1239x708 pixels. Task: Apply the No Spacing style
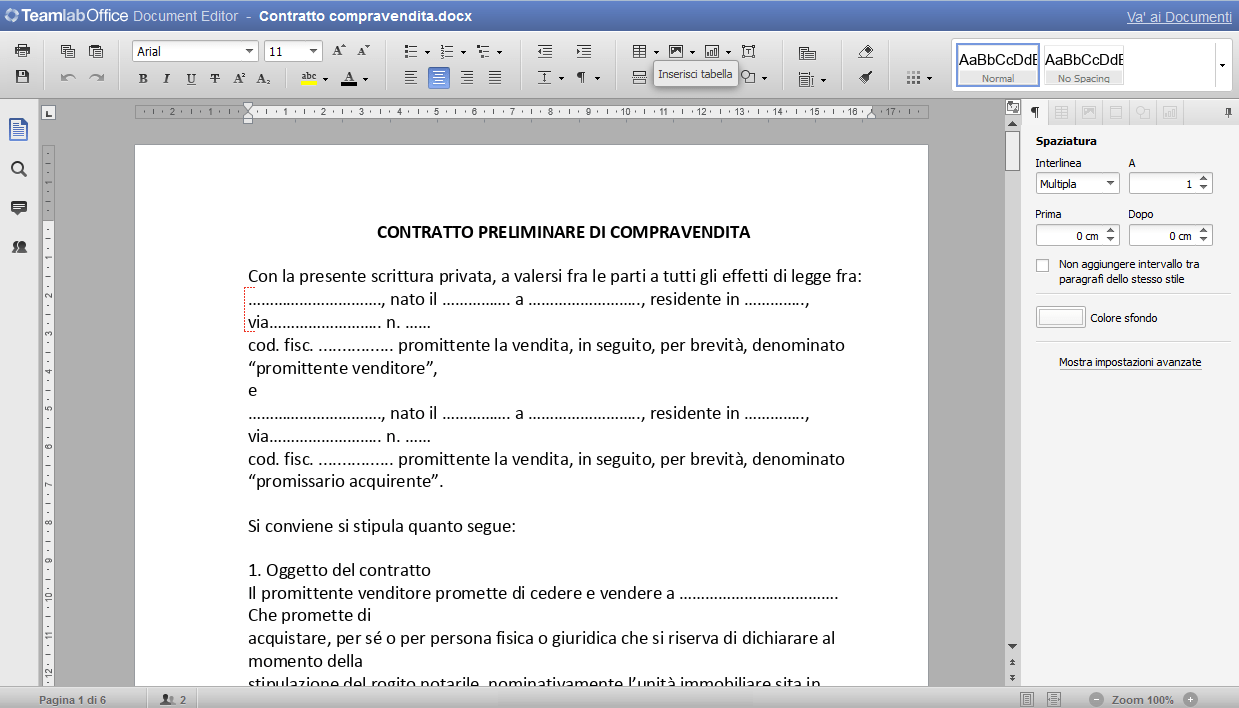pos(1084,65)
